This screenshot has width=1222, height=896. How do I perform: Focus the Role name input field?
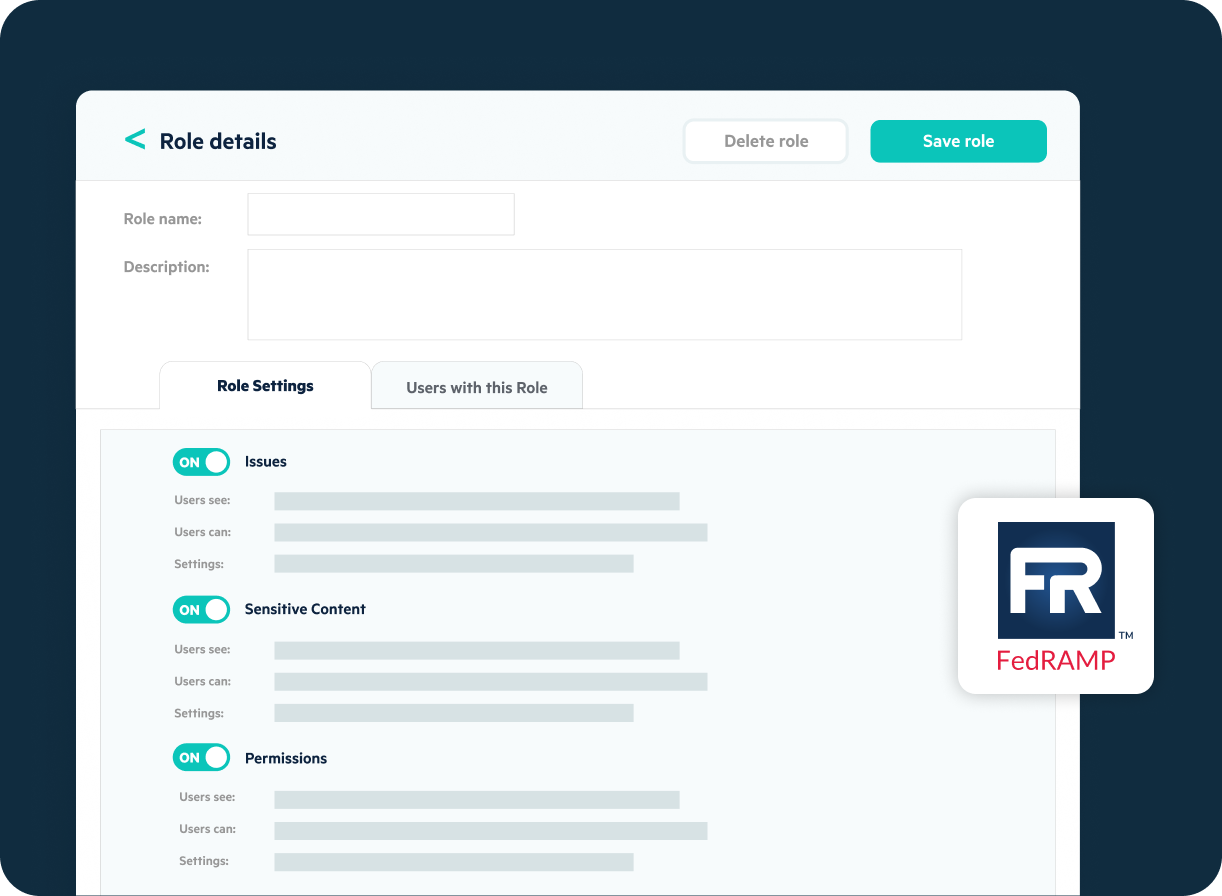point(381,215)
